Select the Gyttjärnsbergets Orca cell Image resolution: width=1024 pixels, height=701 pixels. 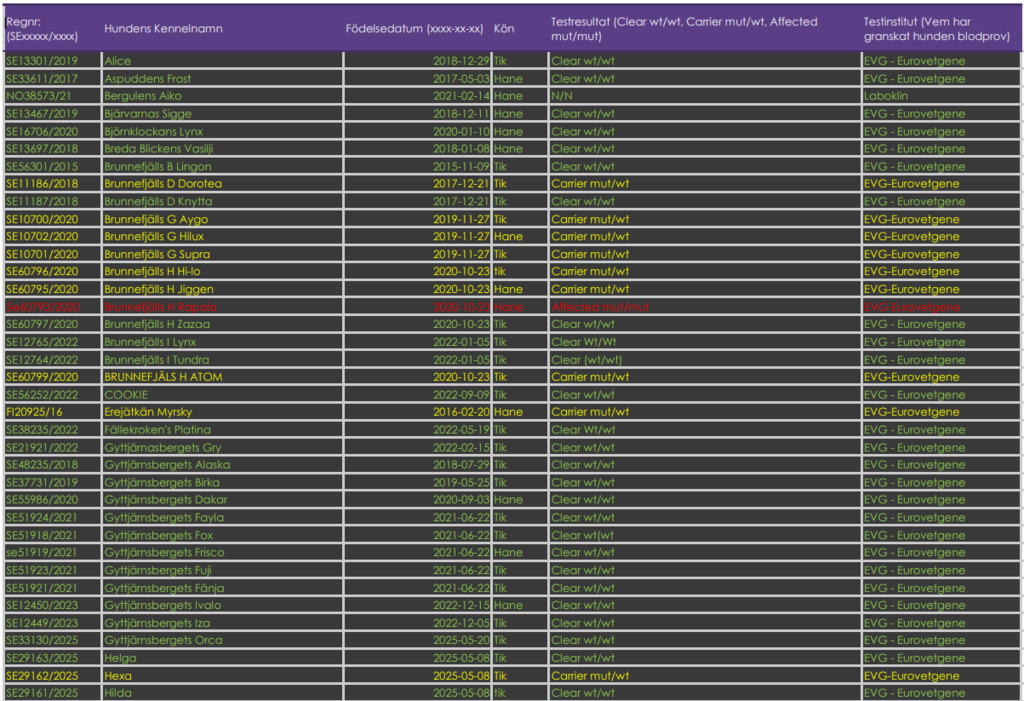point(222,640)
